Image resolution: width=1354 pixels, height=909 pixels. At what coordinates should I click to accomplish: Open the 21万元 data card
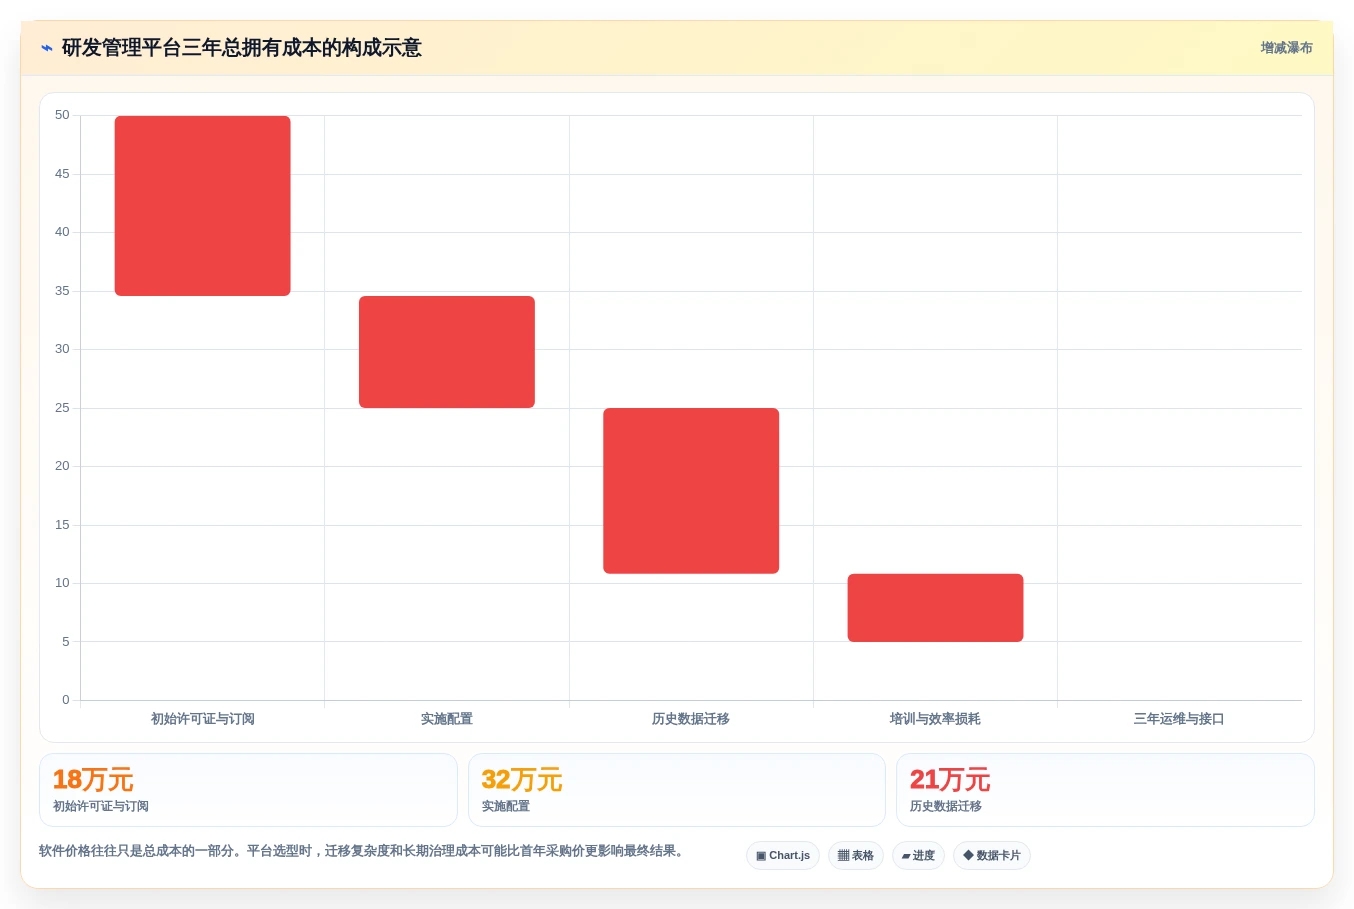click(x=1105, y=790)
